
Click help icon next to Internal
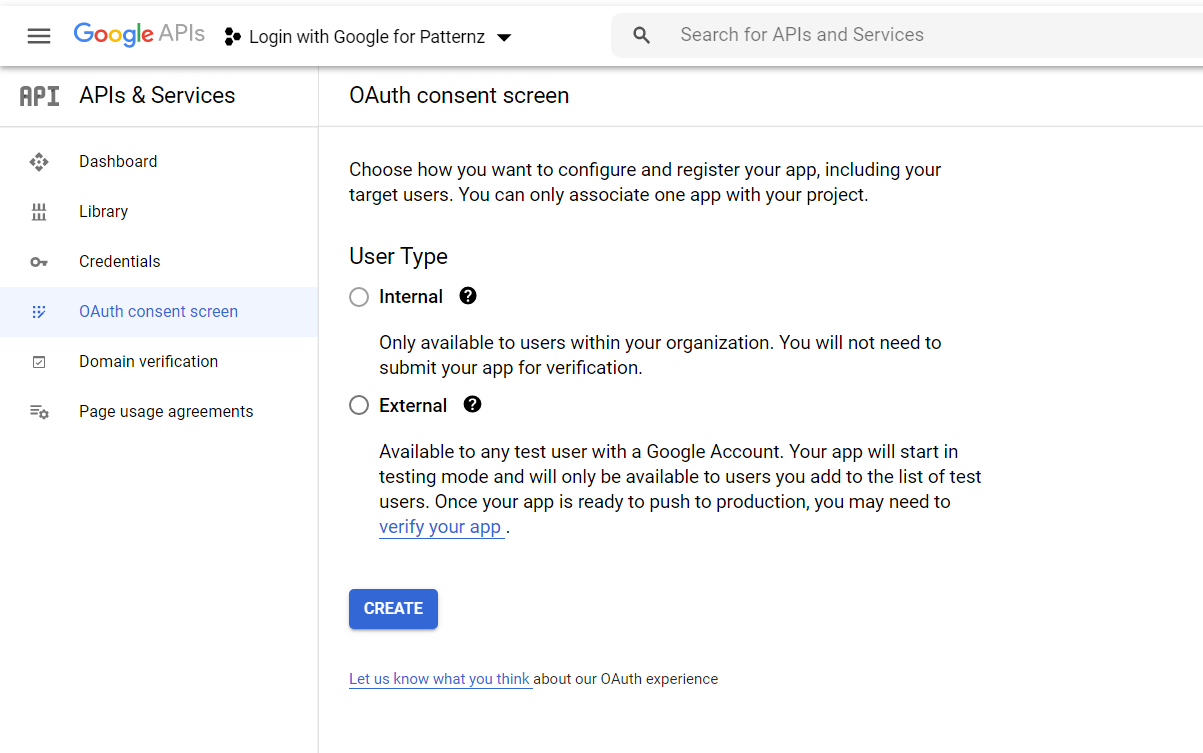(467, 296)
